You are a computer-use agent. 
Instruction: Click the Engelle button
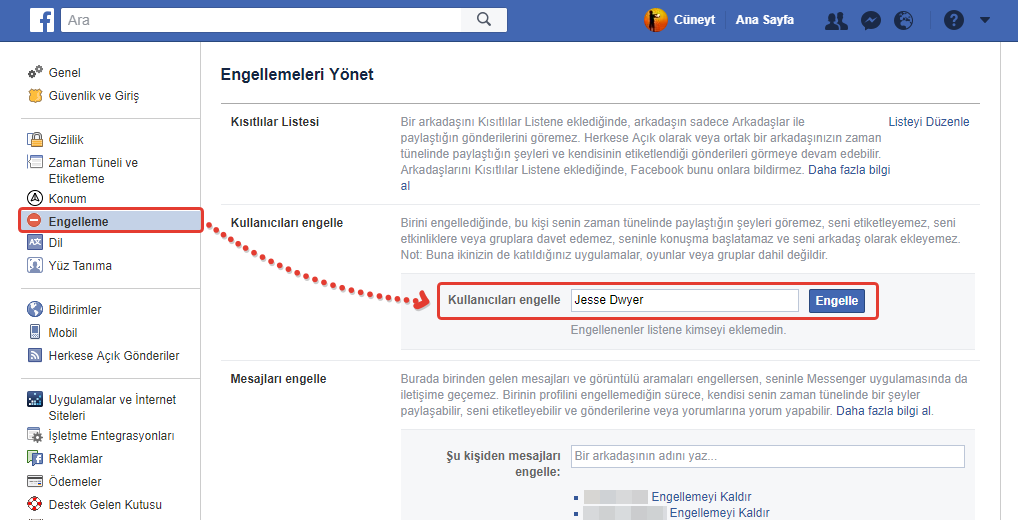pos(836,300)
